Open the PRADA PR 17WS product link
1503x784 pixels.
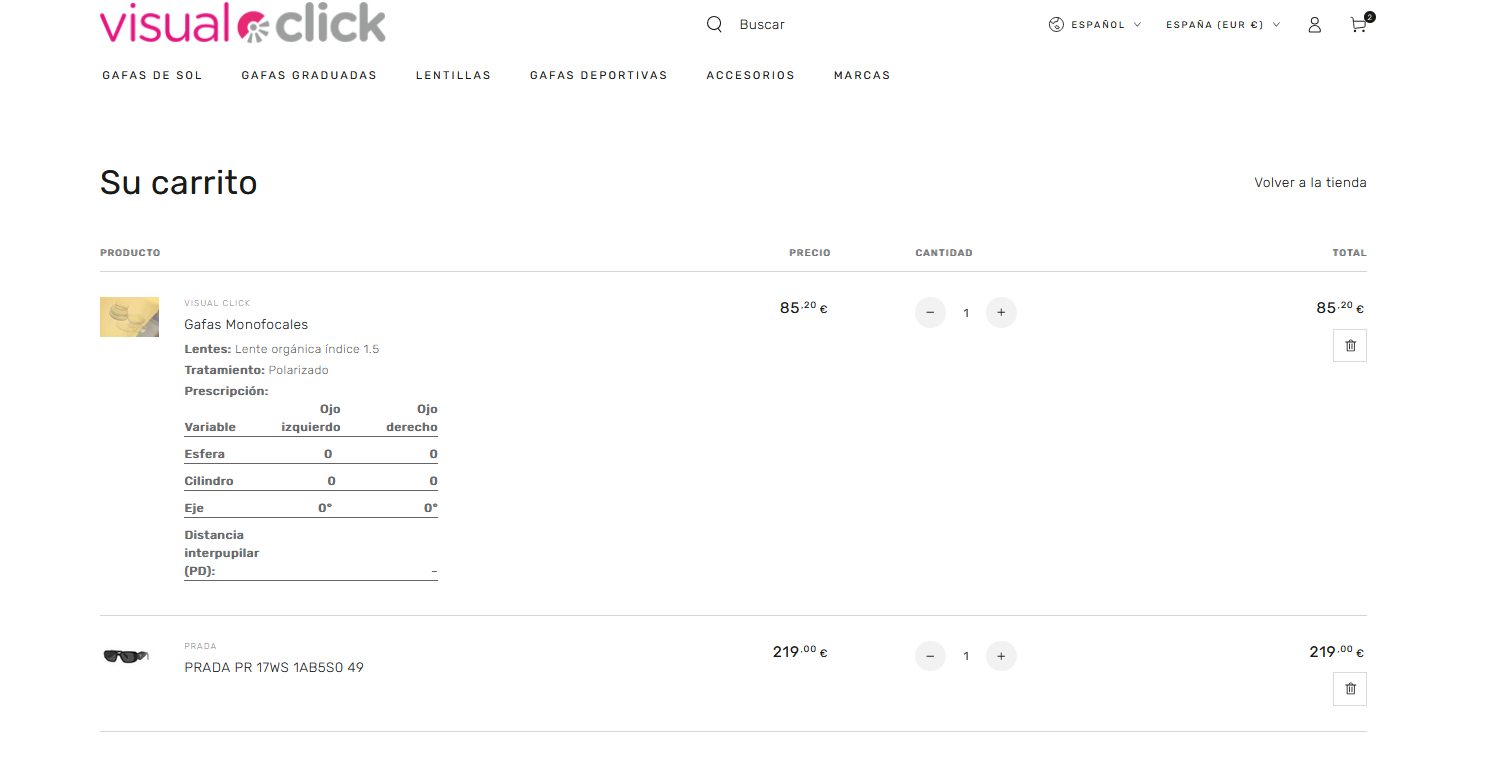(274, 667)
